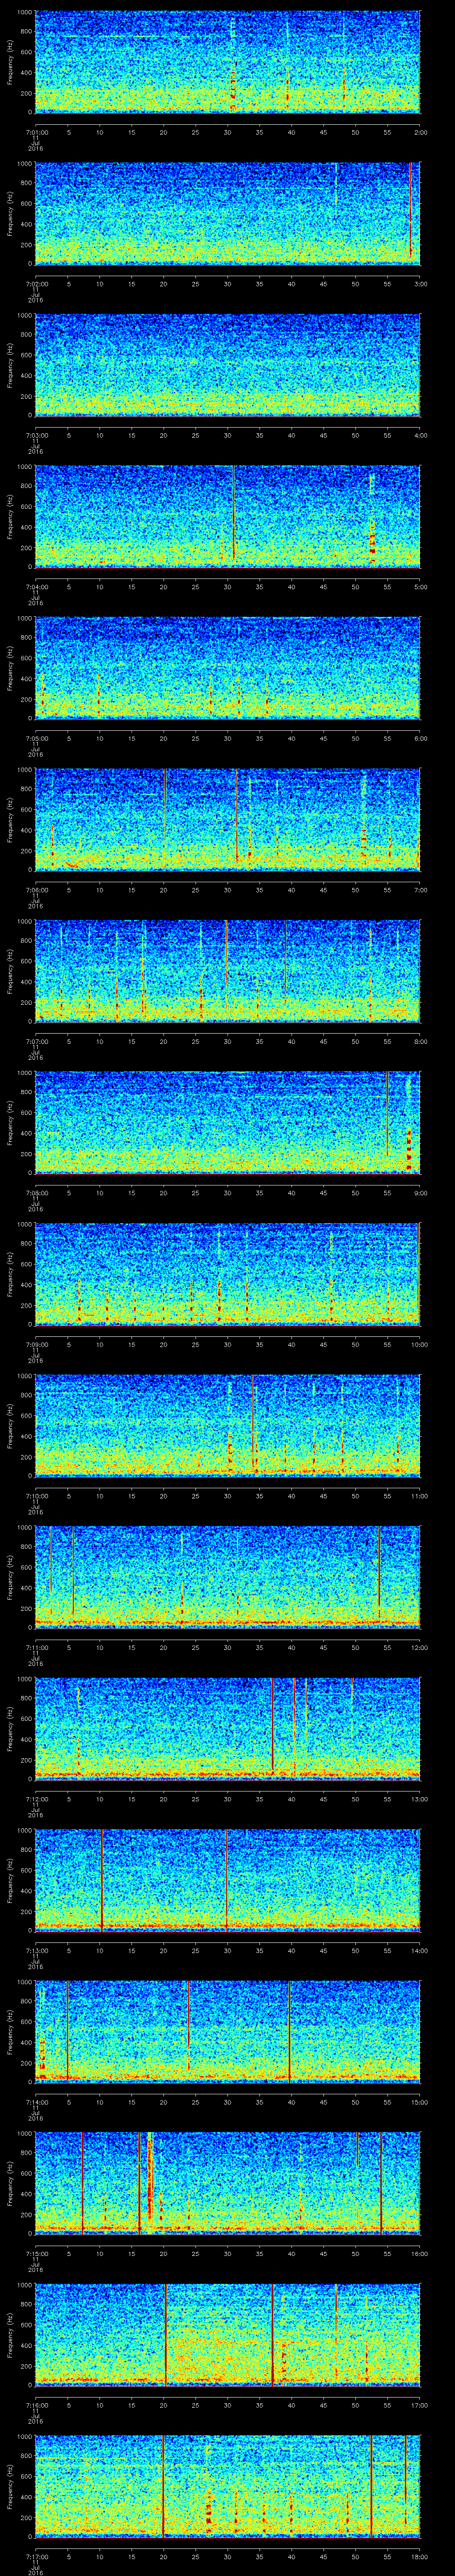Open the spectrogram plot starting at 7:04:00
455x2576 pixels.
coord(227,516)
